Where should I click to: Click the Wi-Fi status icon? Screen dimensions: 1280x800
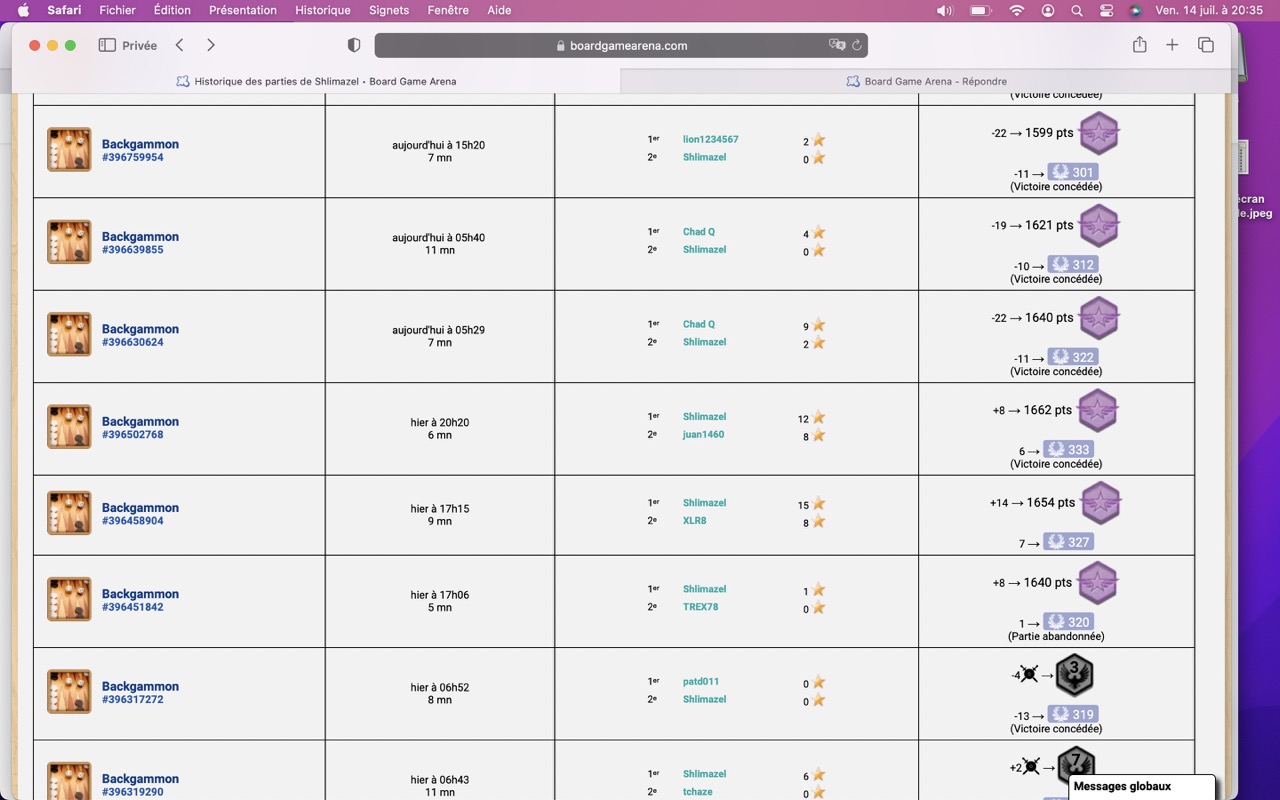click(x=1017, y=10)
